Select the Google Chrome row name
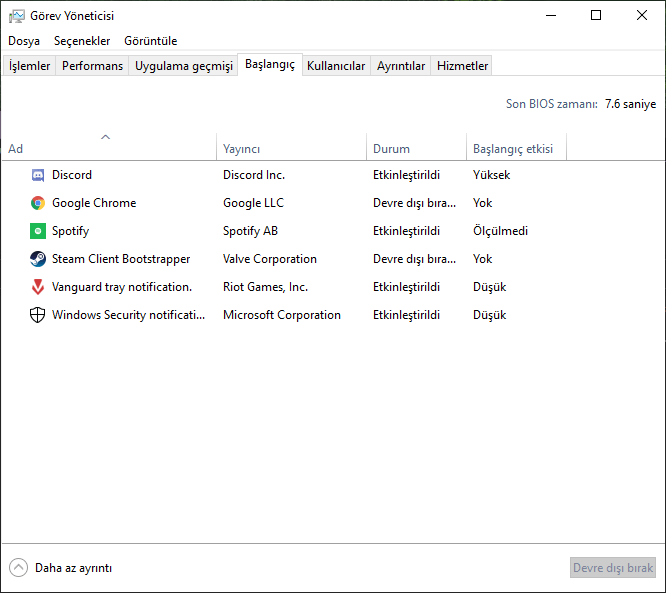This screenshot has width=666, height=593. 94,203
